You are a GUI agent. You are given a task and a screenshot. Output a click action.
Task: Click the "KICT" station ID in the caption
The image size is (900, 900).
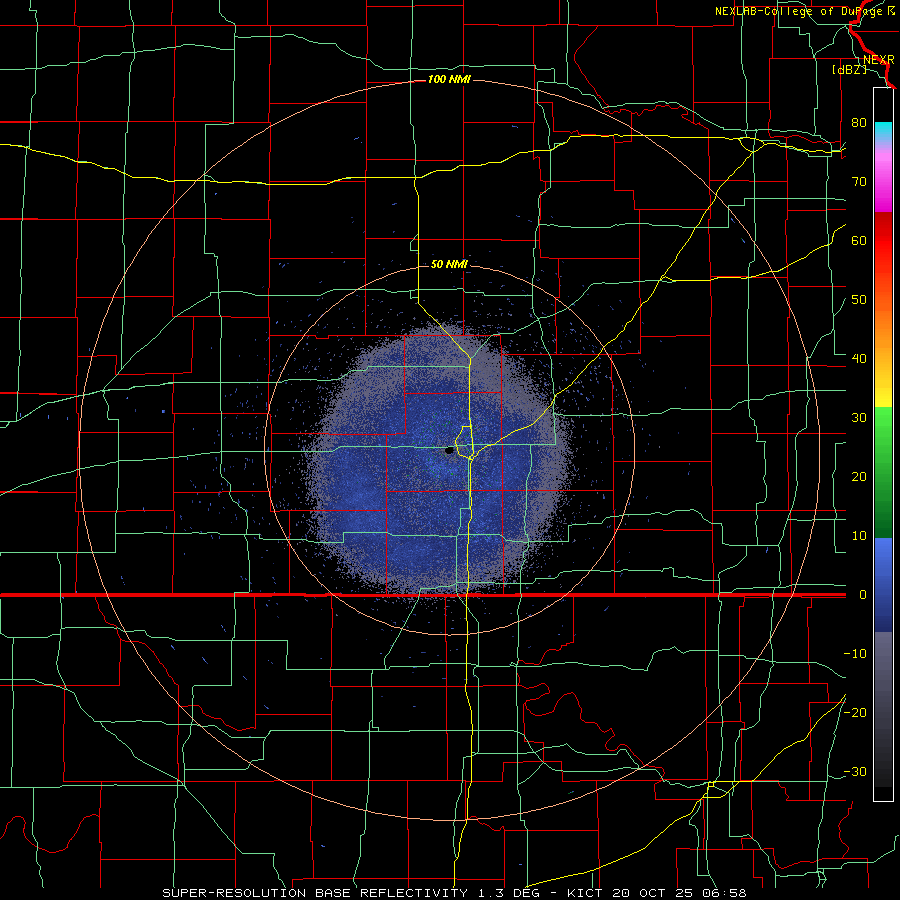(585, 893)
